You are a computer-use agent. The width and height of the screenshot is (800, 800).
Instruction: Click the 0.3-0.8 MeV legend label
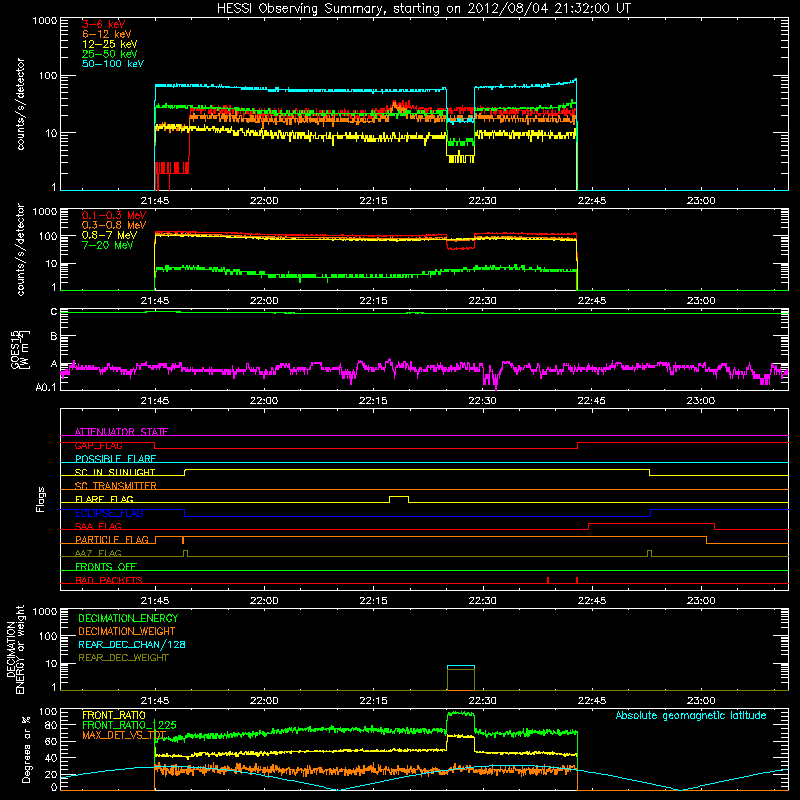click(114, 225)
